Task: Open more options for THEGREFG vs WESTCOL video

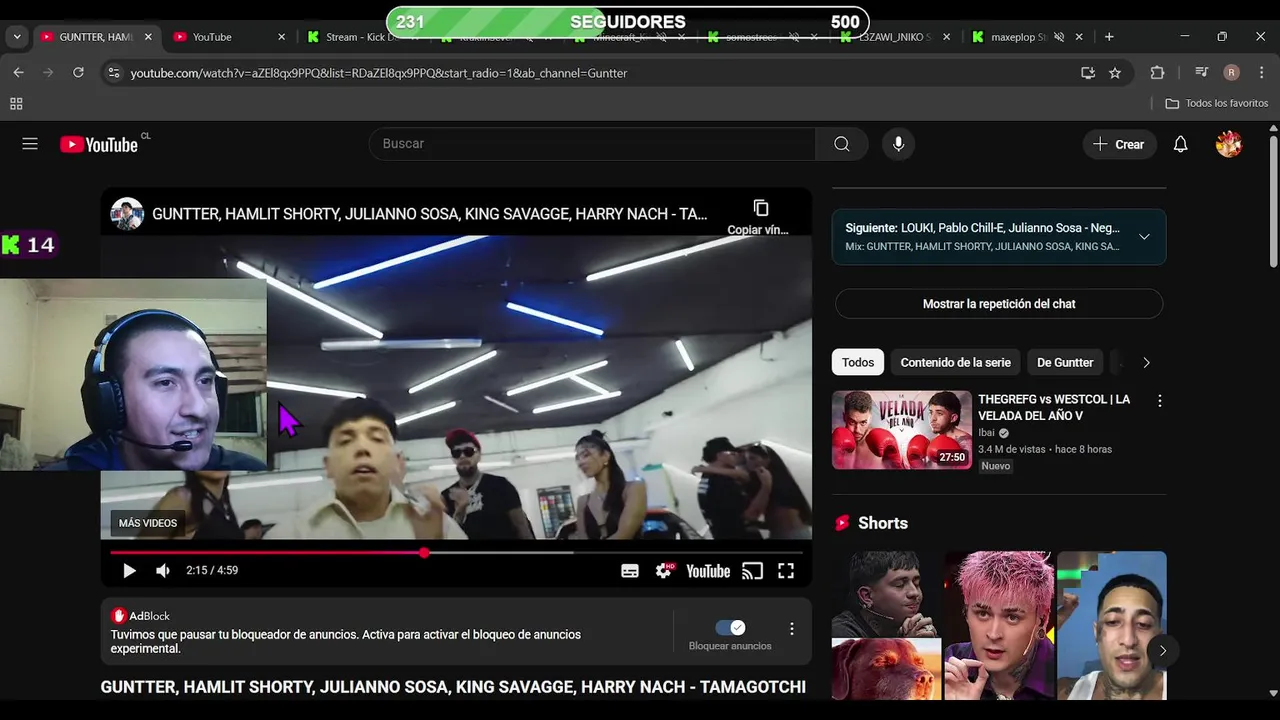Action: (x=1160, y=401)
